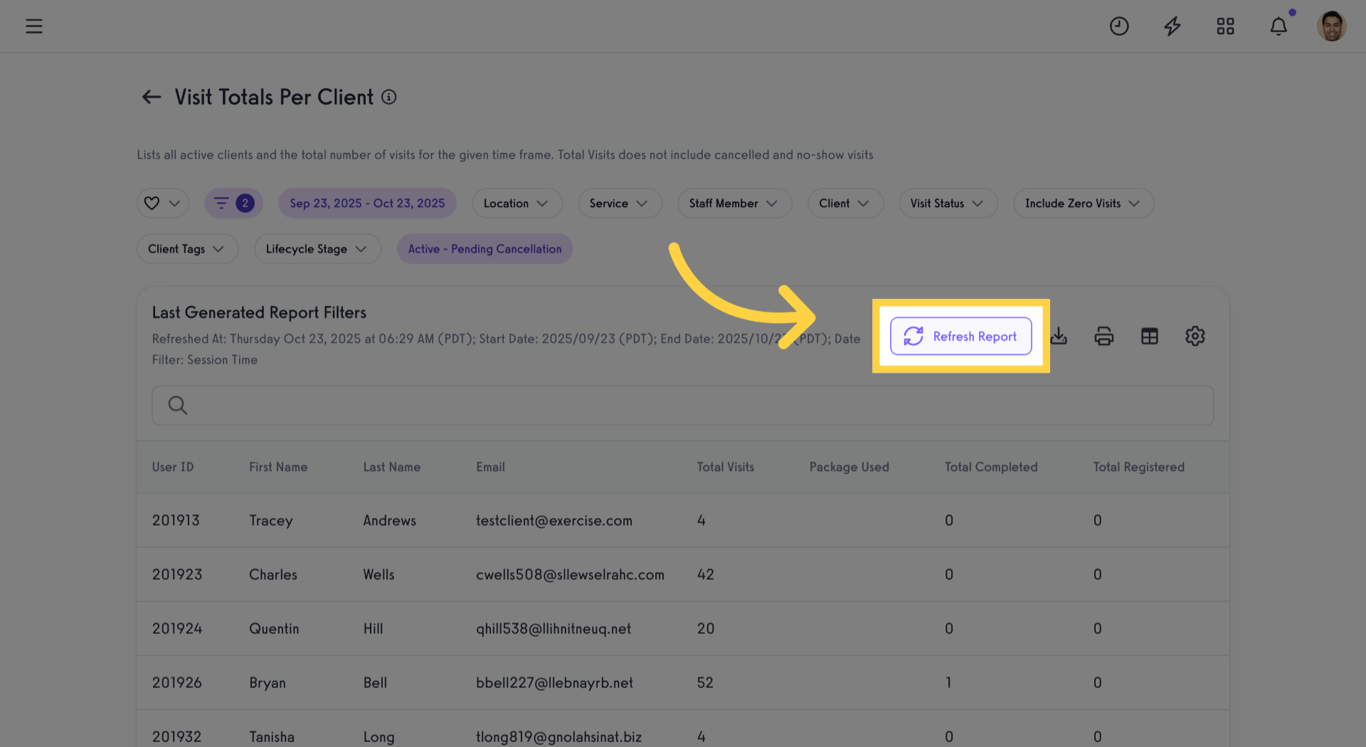This screenshot has height=747, width=1366.
Task: Click the Refresh Report button
Action: 960,336
